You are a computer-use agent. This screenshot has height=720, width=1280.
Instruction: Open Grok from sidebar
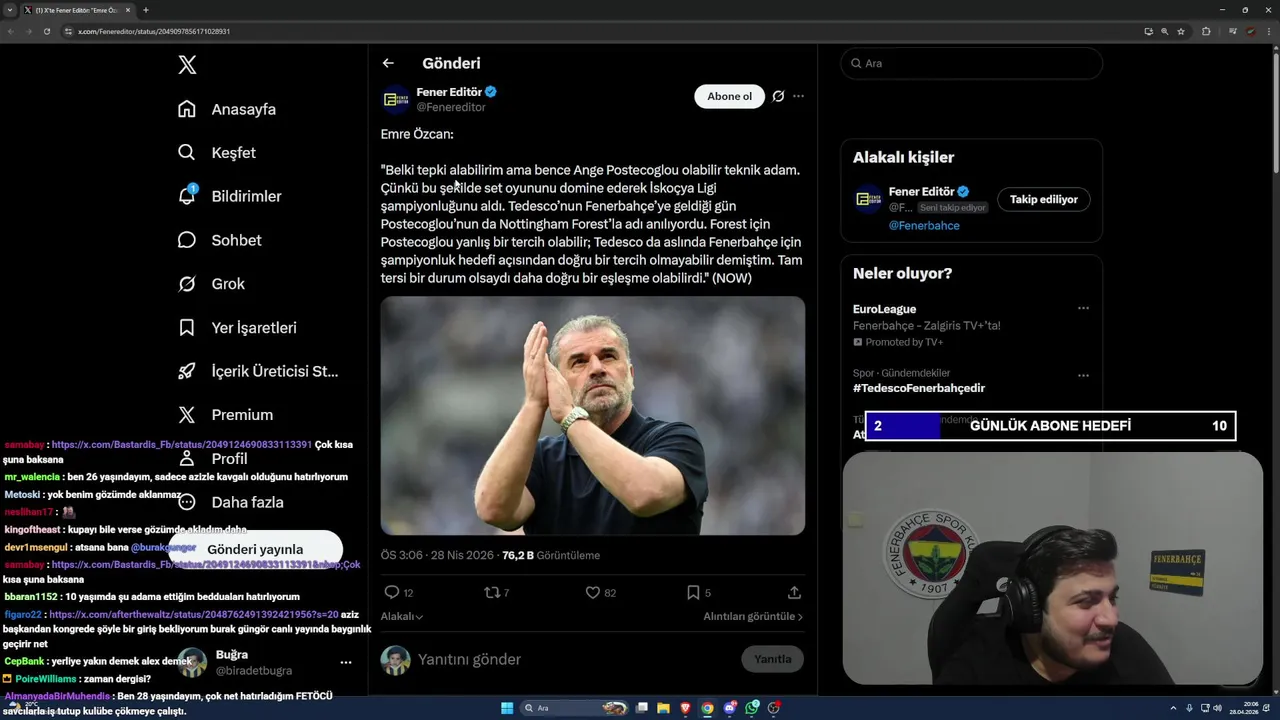(x=211, y=284)
